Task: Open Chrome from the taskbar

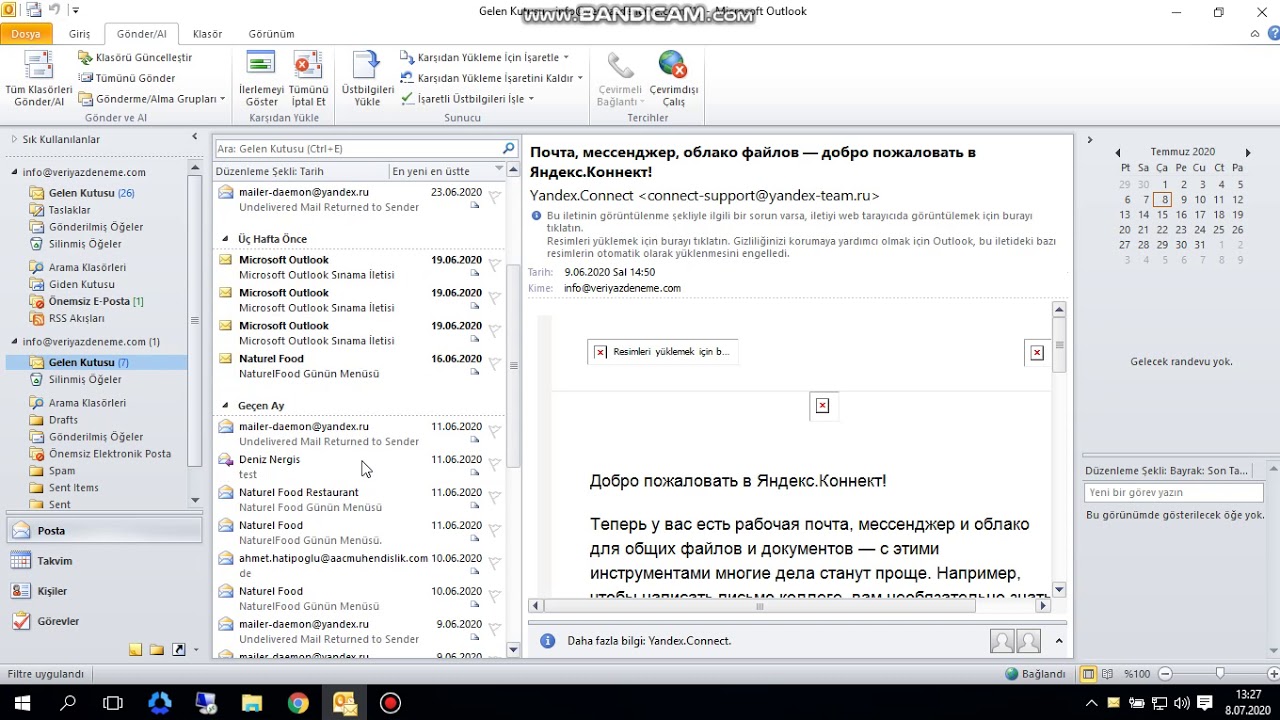Action: pyautogui.click(x=298, y=703)
